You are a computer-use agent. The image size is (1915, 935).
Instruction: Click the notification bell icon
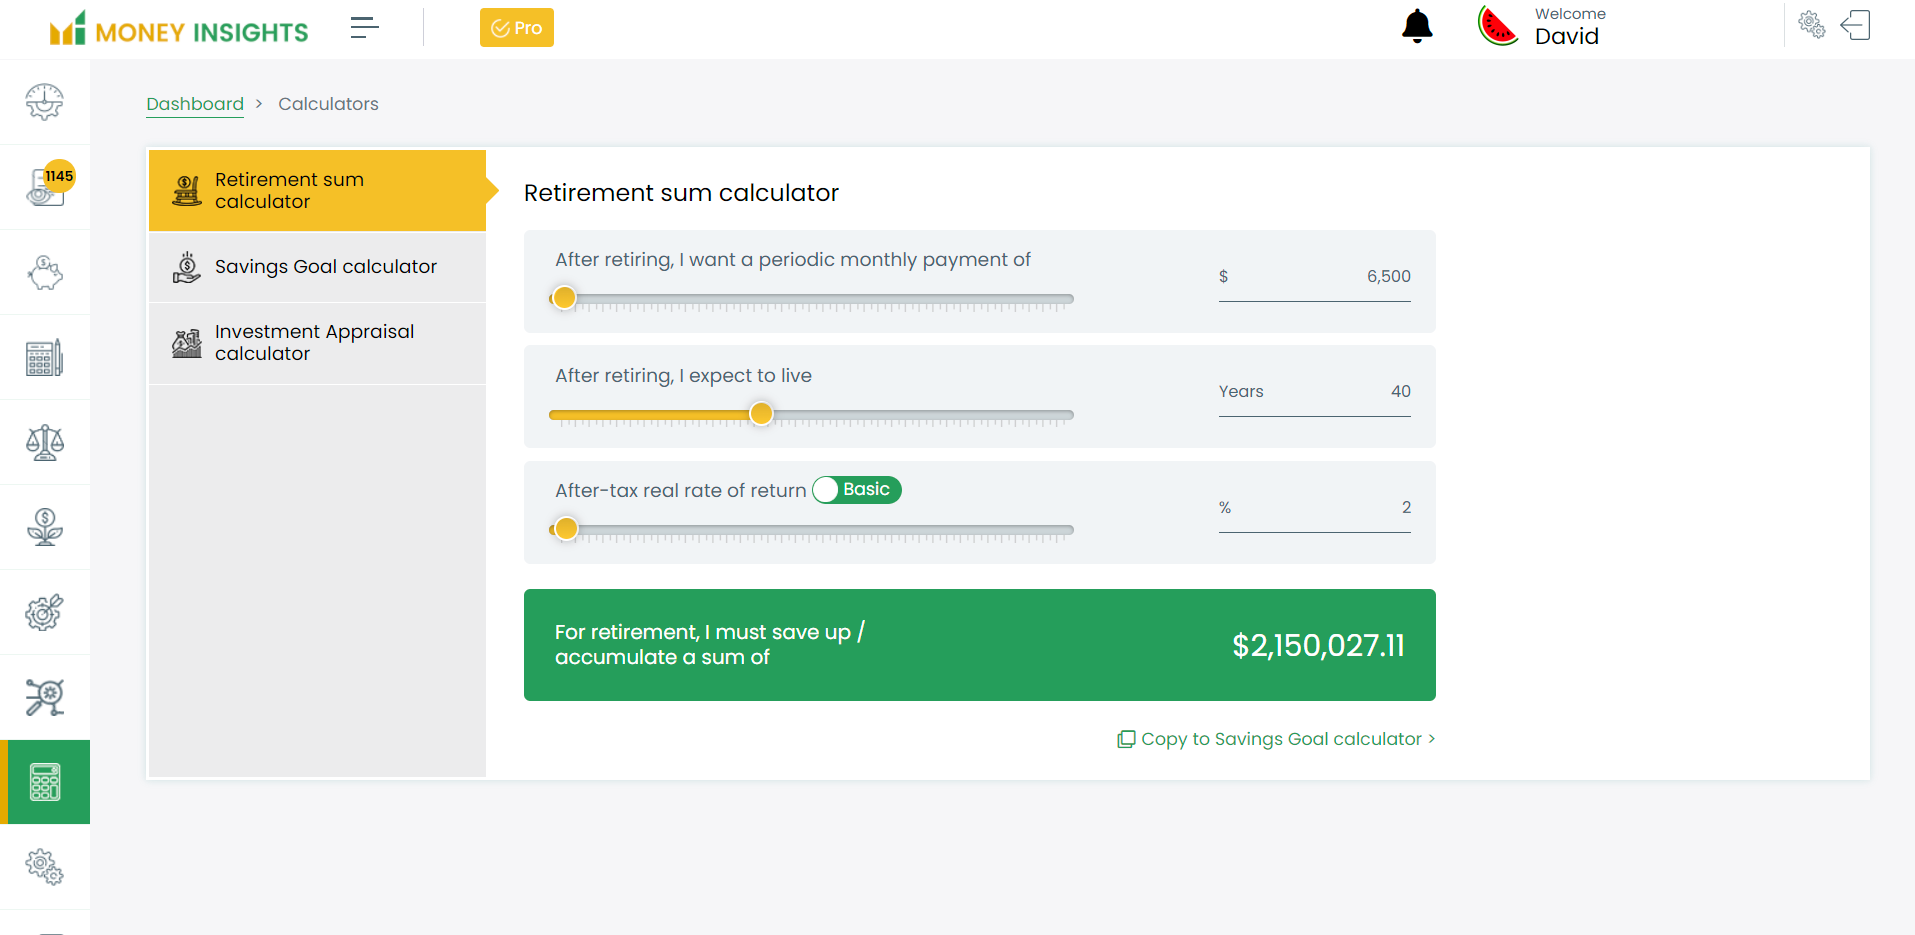(x=1417, y=27)
